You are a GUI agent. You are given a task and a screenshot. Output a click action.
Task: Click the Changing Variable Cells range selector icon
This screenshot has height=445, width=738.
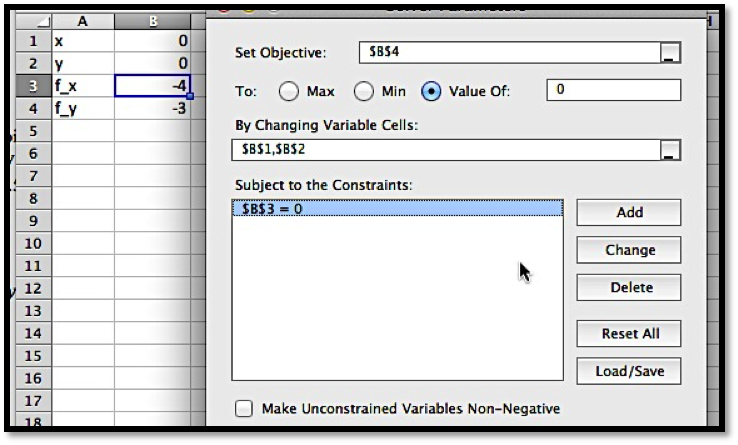tap(670, 150)
